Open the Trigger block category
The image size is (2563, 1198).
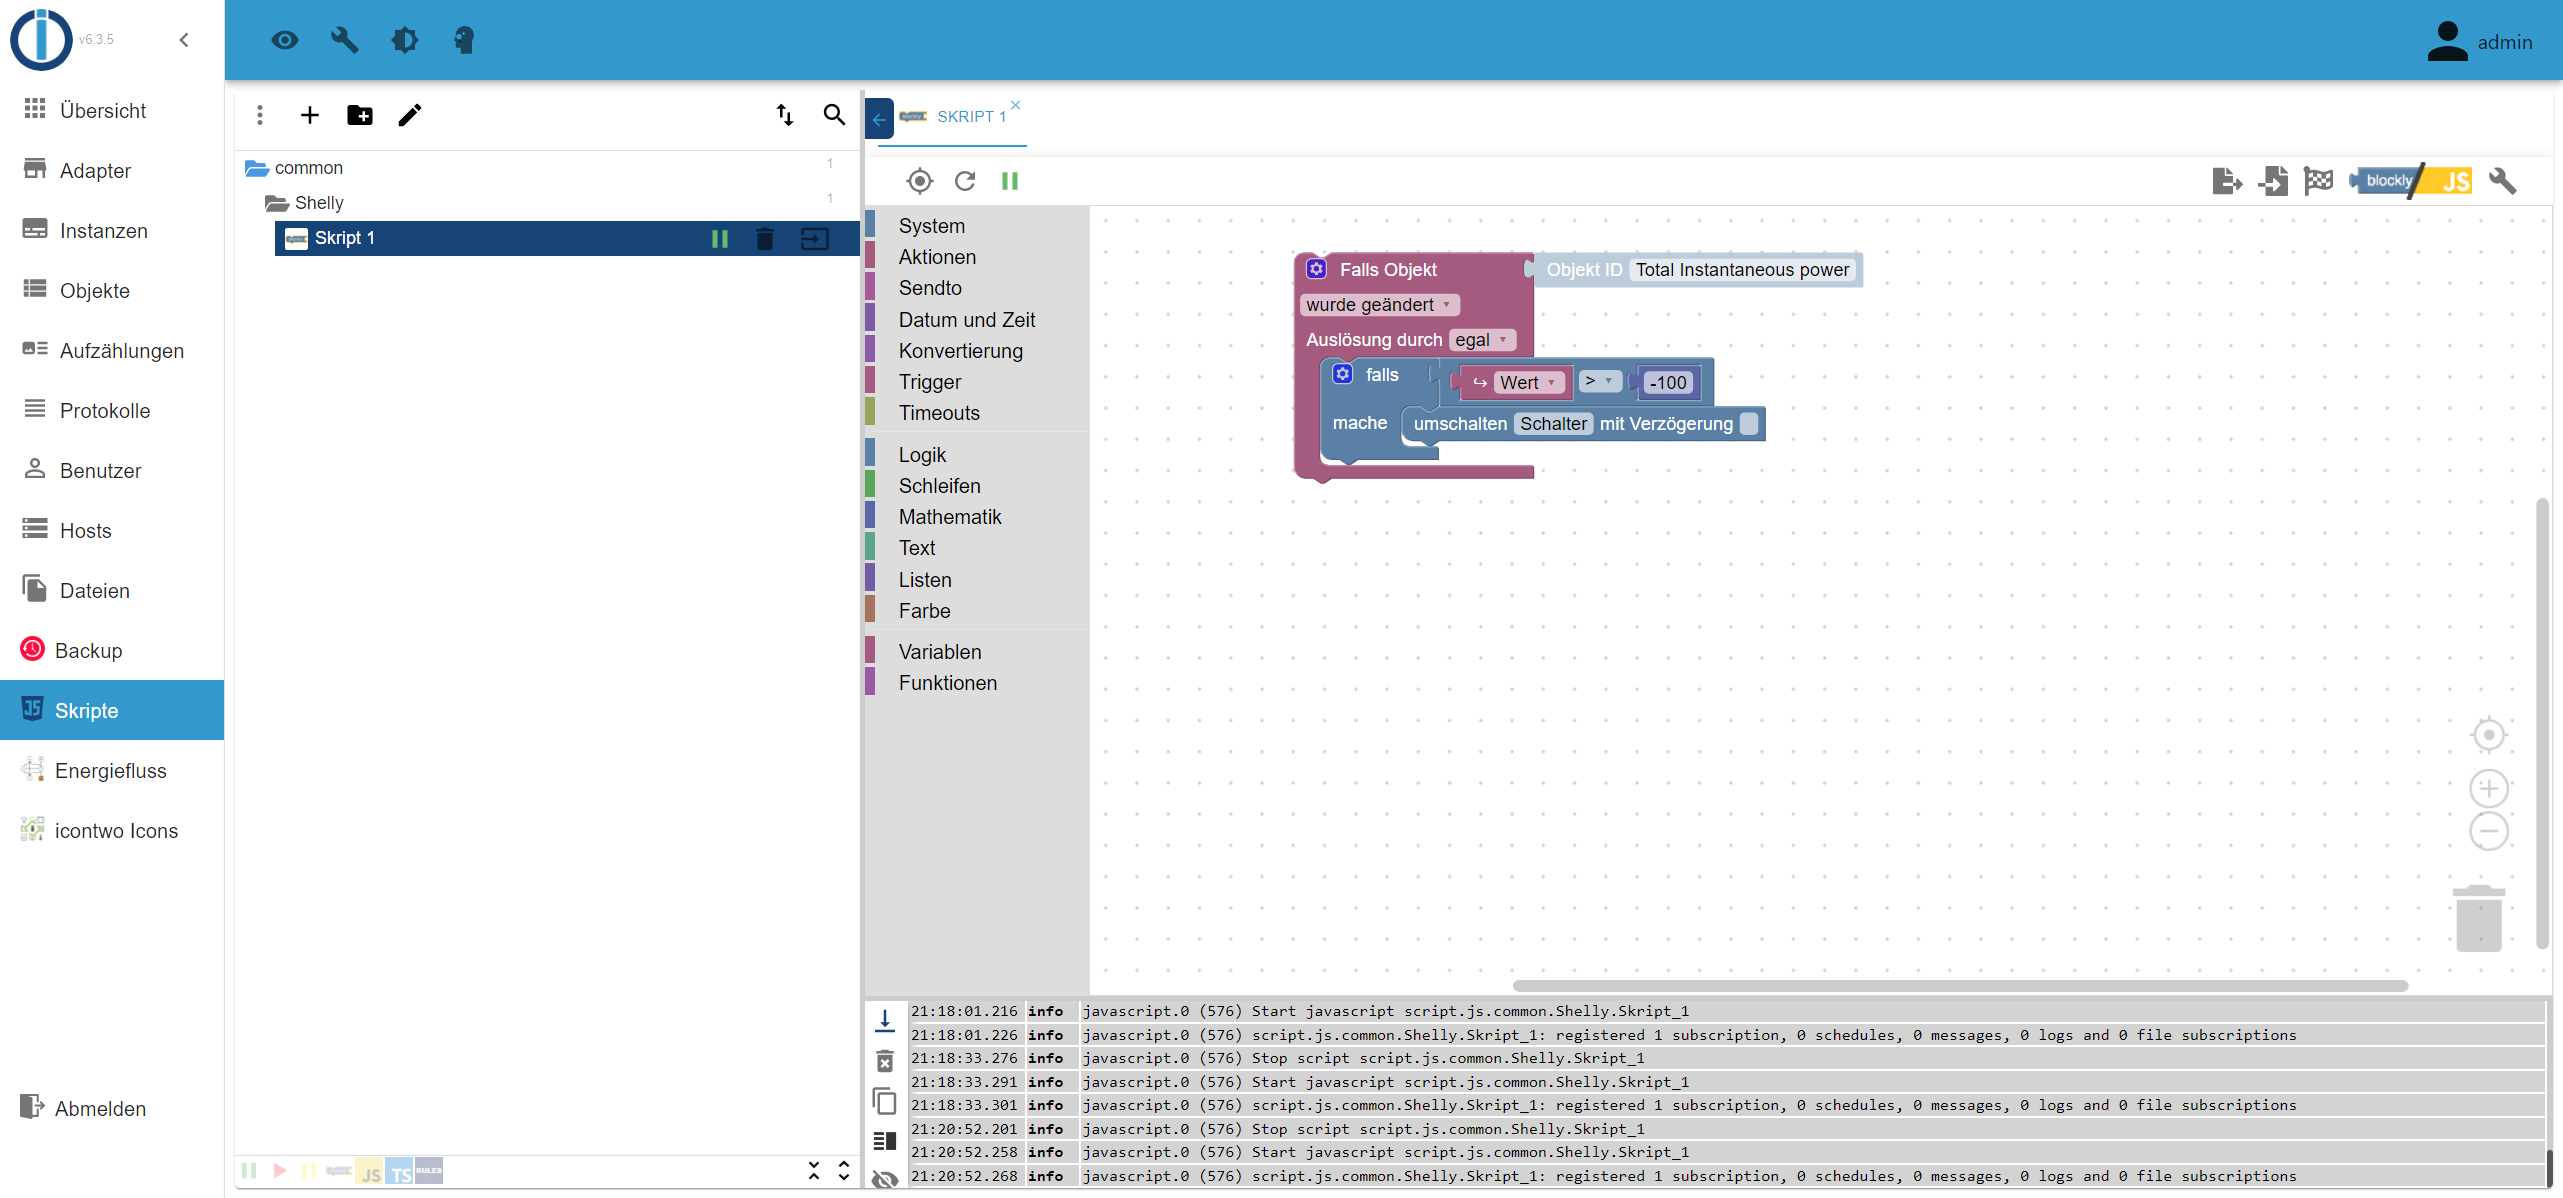929,382
